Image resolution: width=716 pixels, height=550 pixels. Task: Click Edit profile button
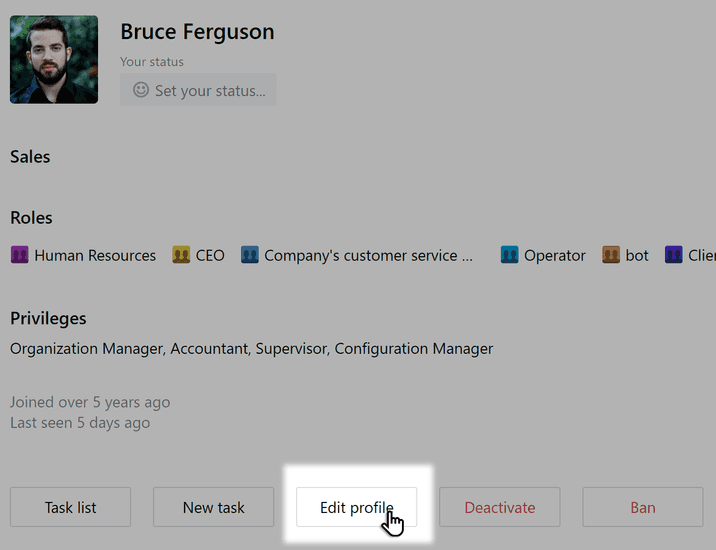(x=356, y=507)
